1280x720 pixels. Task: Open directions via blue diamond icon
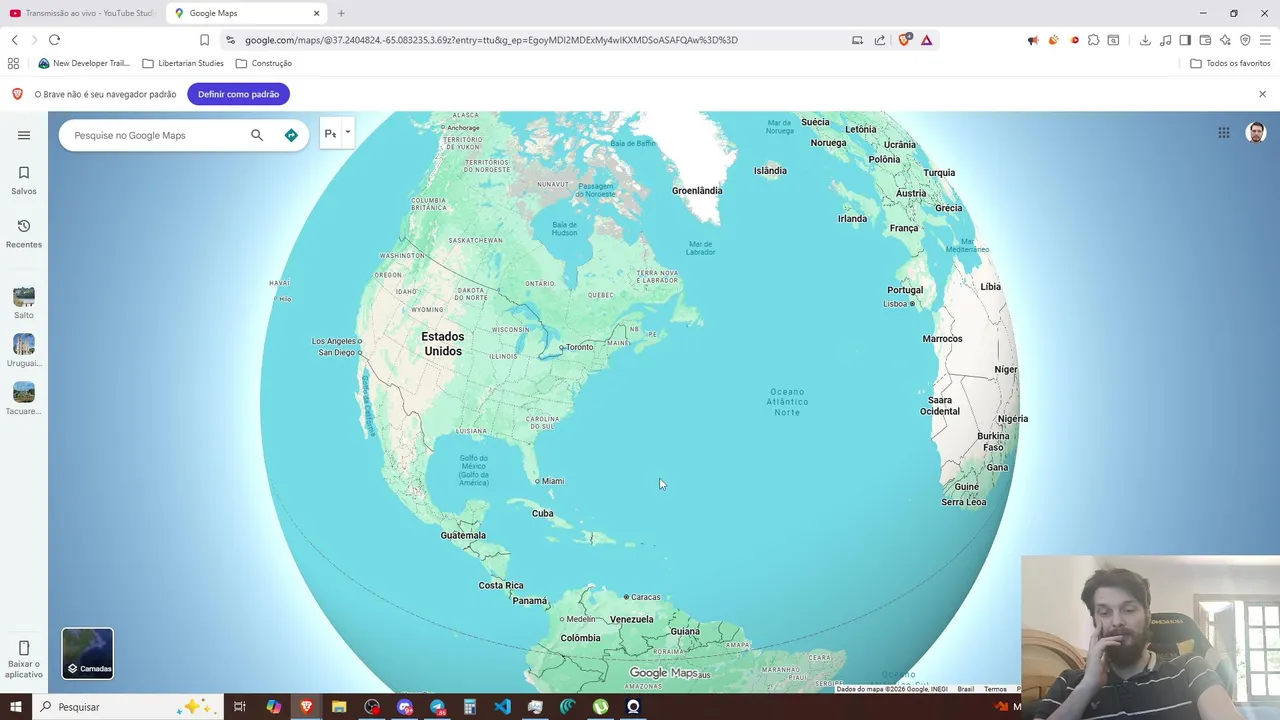click(x=291, y=135)
